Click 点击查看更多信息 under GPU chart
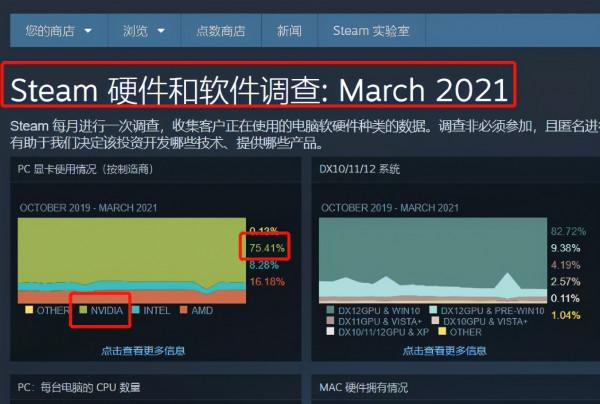The height and width of the screenshot is (404, 600). coord(143,350)
